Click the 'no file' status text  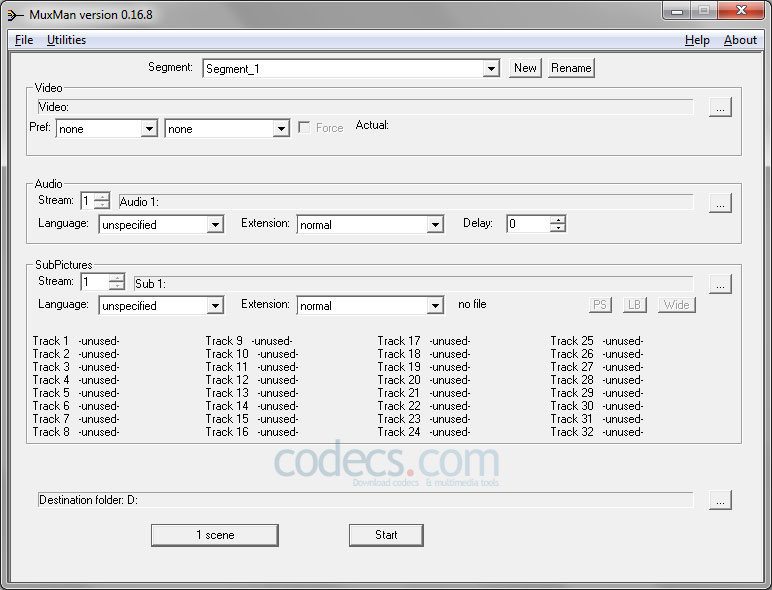(472, 304)
